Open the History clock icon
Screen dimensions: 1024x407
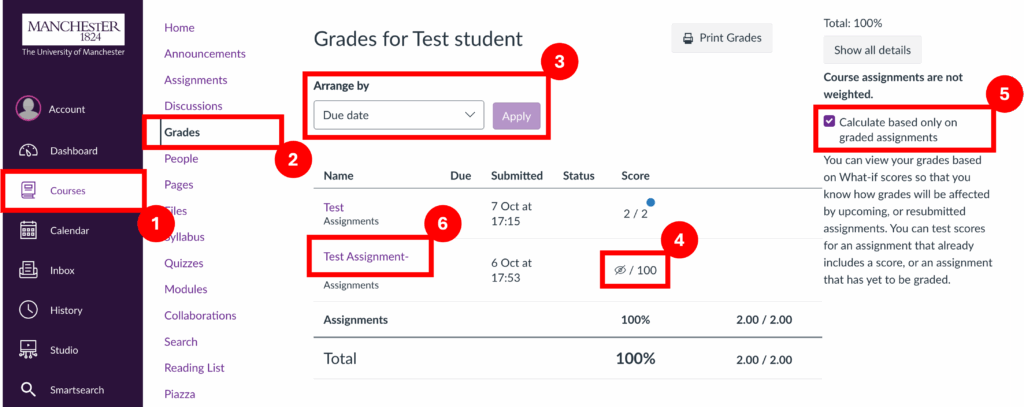point(28,310)
